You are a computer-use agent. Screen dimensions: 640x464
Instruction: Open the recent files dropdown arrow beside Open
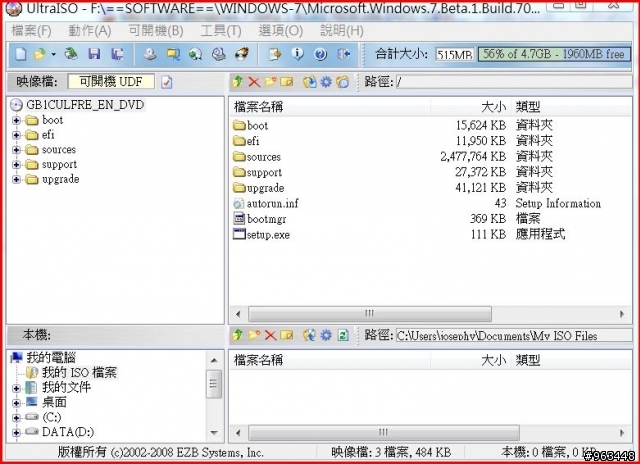pos(53,54)
